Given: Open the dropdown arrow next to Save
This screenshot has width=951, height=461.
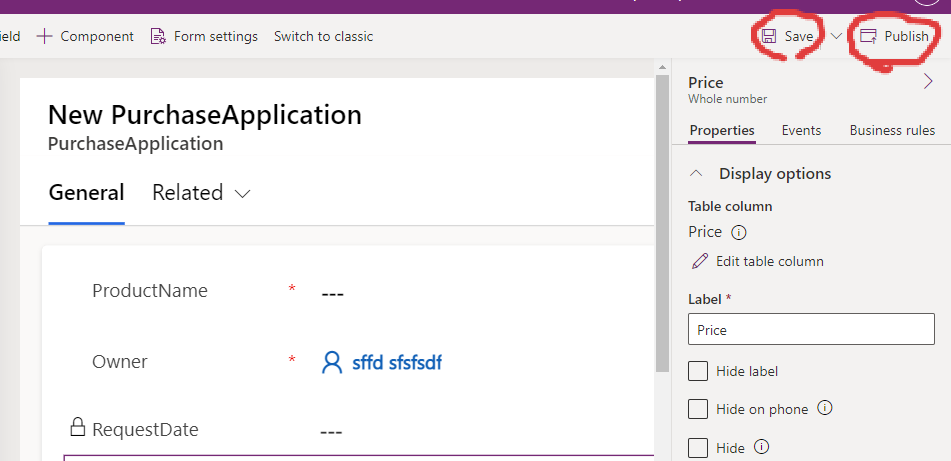Looking at the screenshot, I should [836, 36].
